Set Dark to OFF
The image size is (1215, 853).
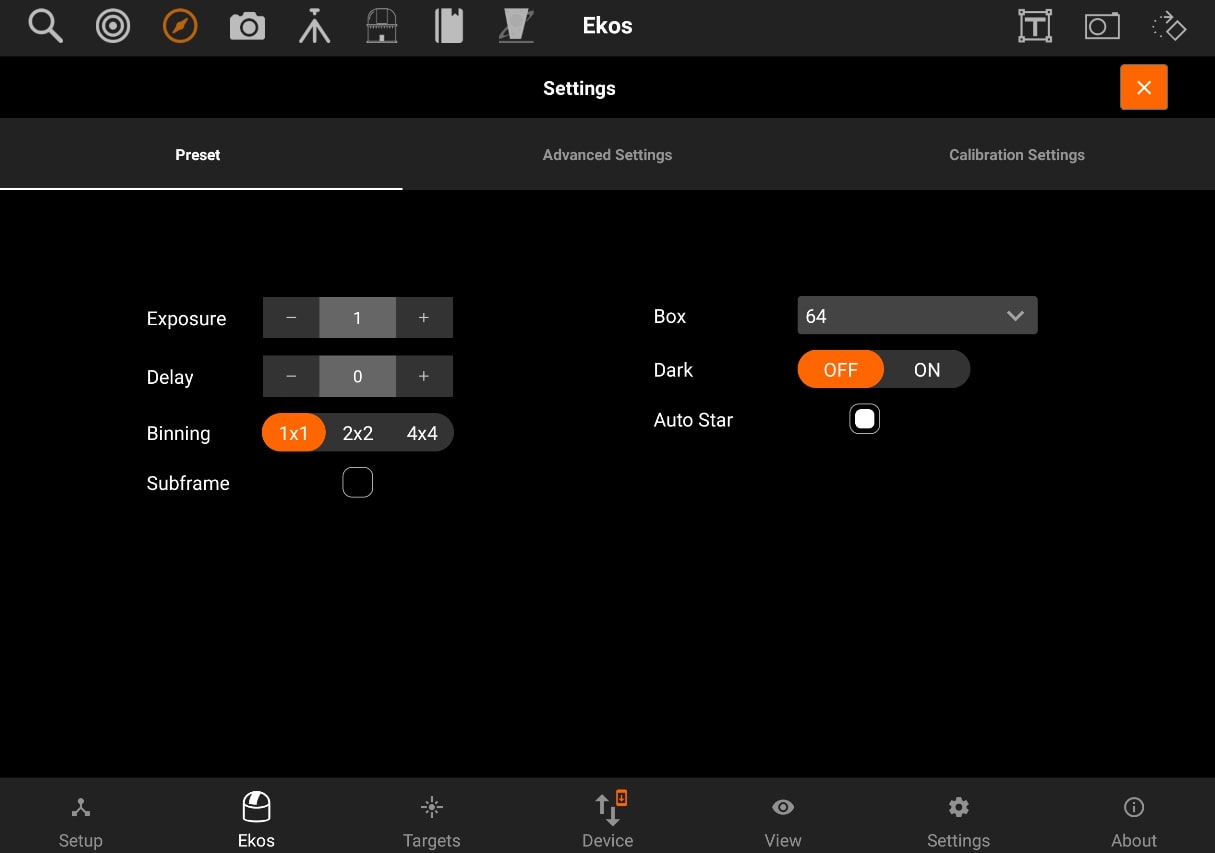click(841, 370)
